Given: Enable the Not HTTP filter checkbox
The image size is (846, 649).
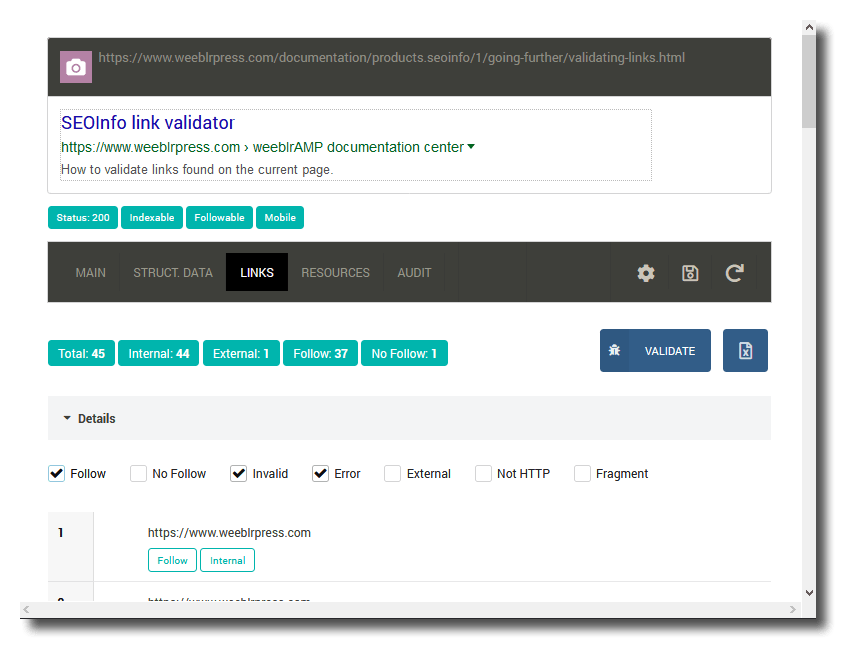Looking at the screenshot, I should coord(483,474).
